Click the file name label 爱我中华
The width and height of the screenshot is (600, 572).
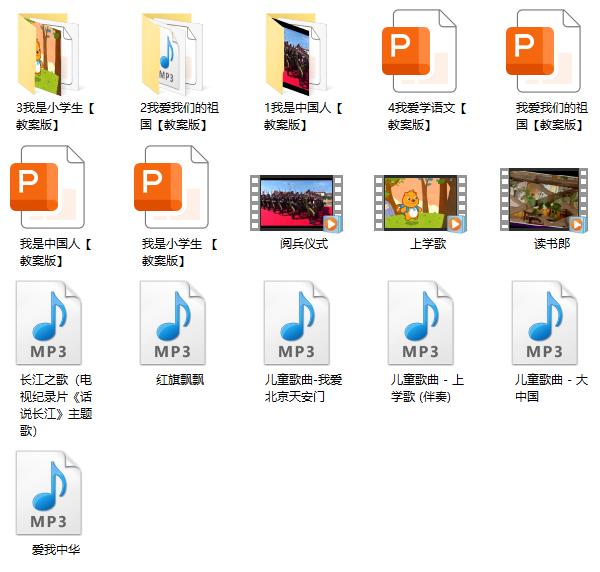coord(56,550)
